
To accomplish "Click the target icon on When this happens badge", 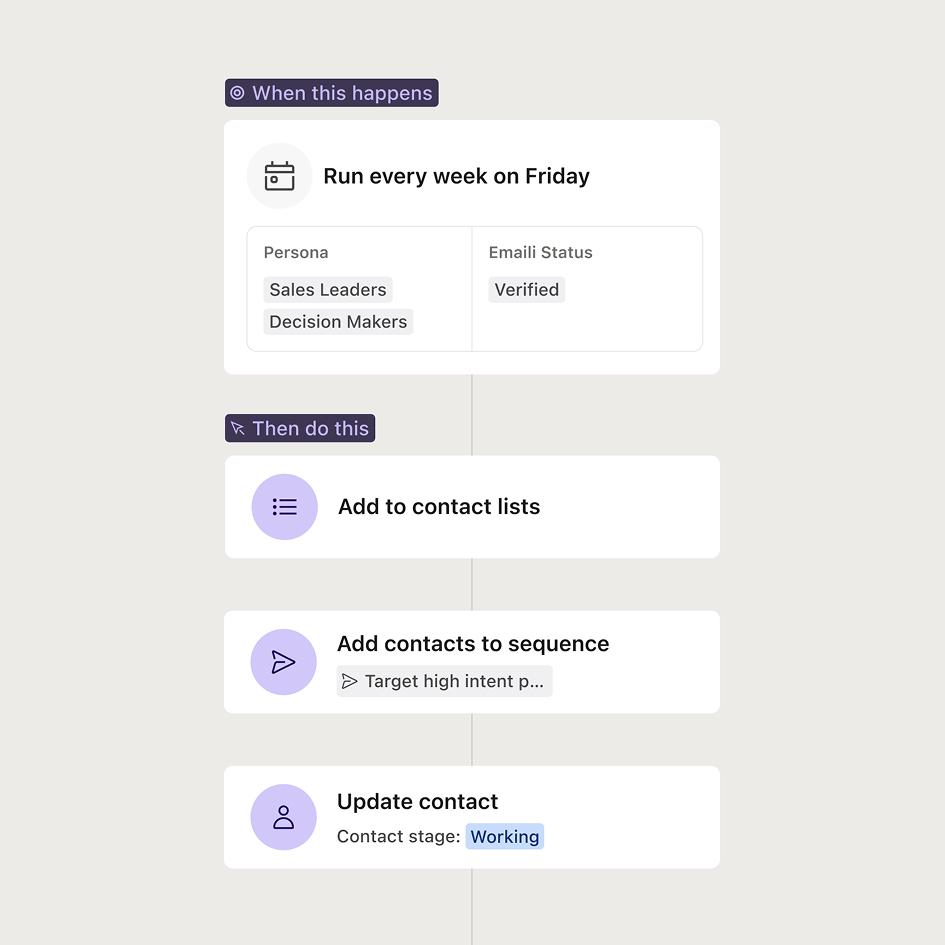I will click(237, 92).
